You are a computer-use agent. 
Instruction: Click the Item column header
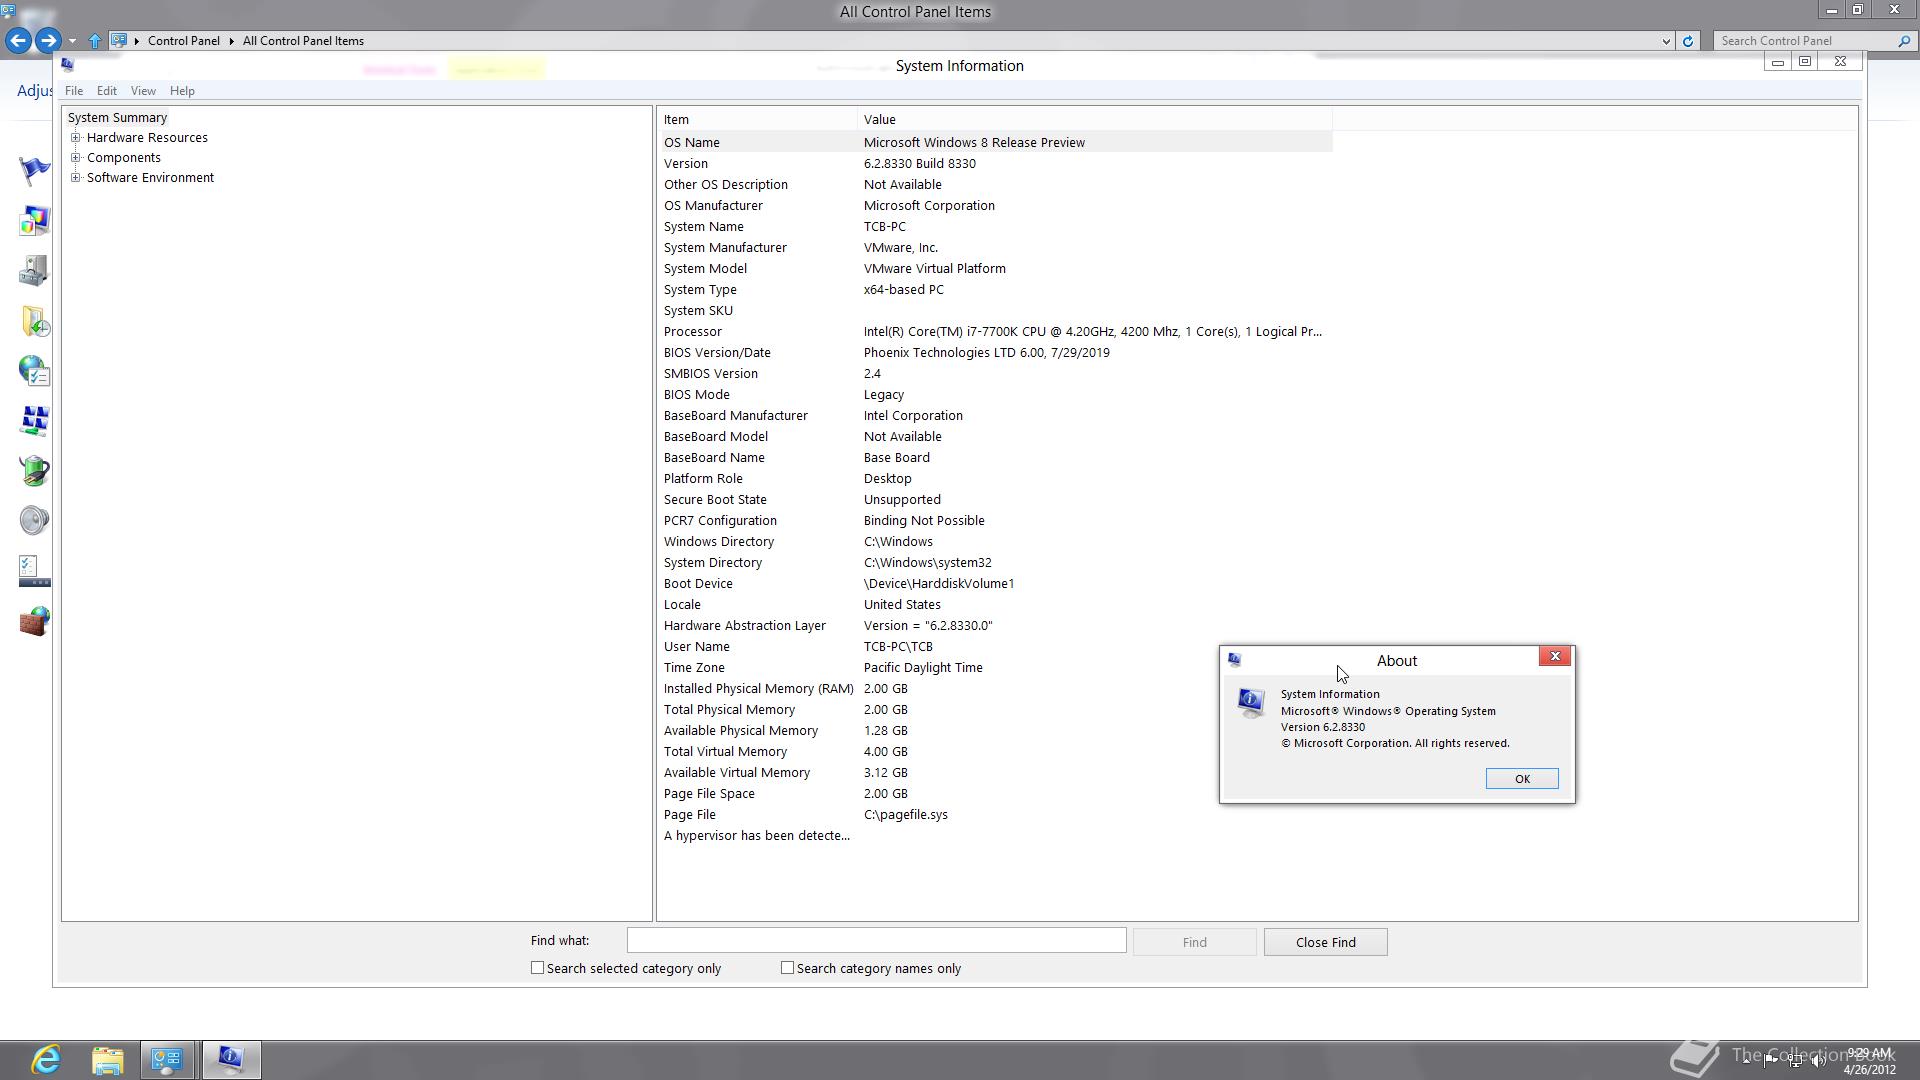coord(757,119)
